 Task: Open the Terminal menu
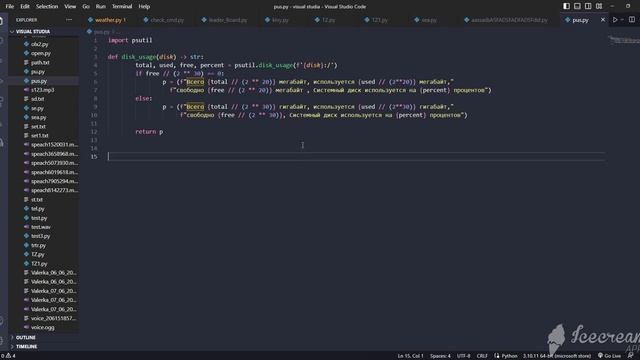click(x=122, y=7)
